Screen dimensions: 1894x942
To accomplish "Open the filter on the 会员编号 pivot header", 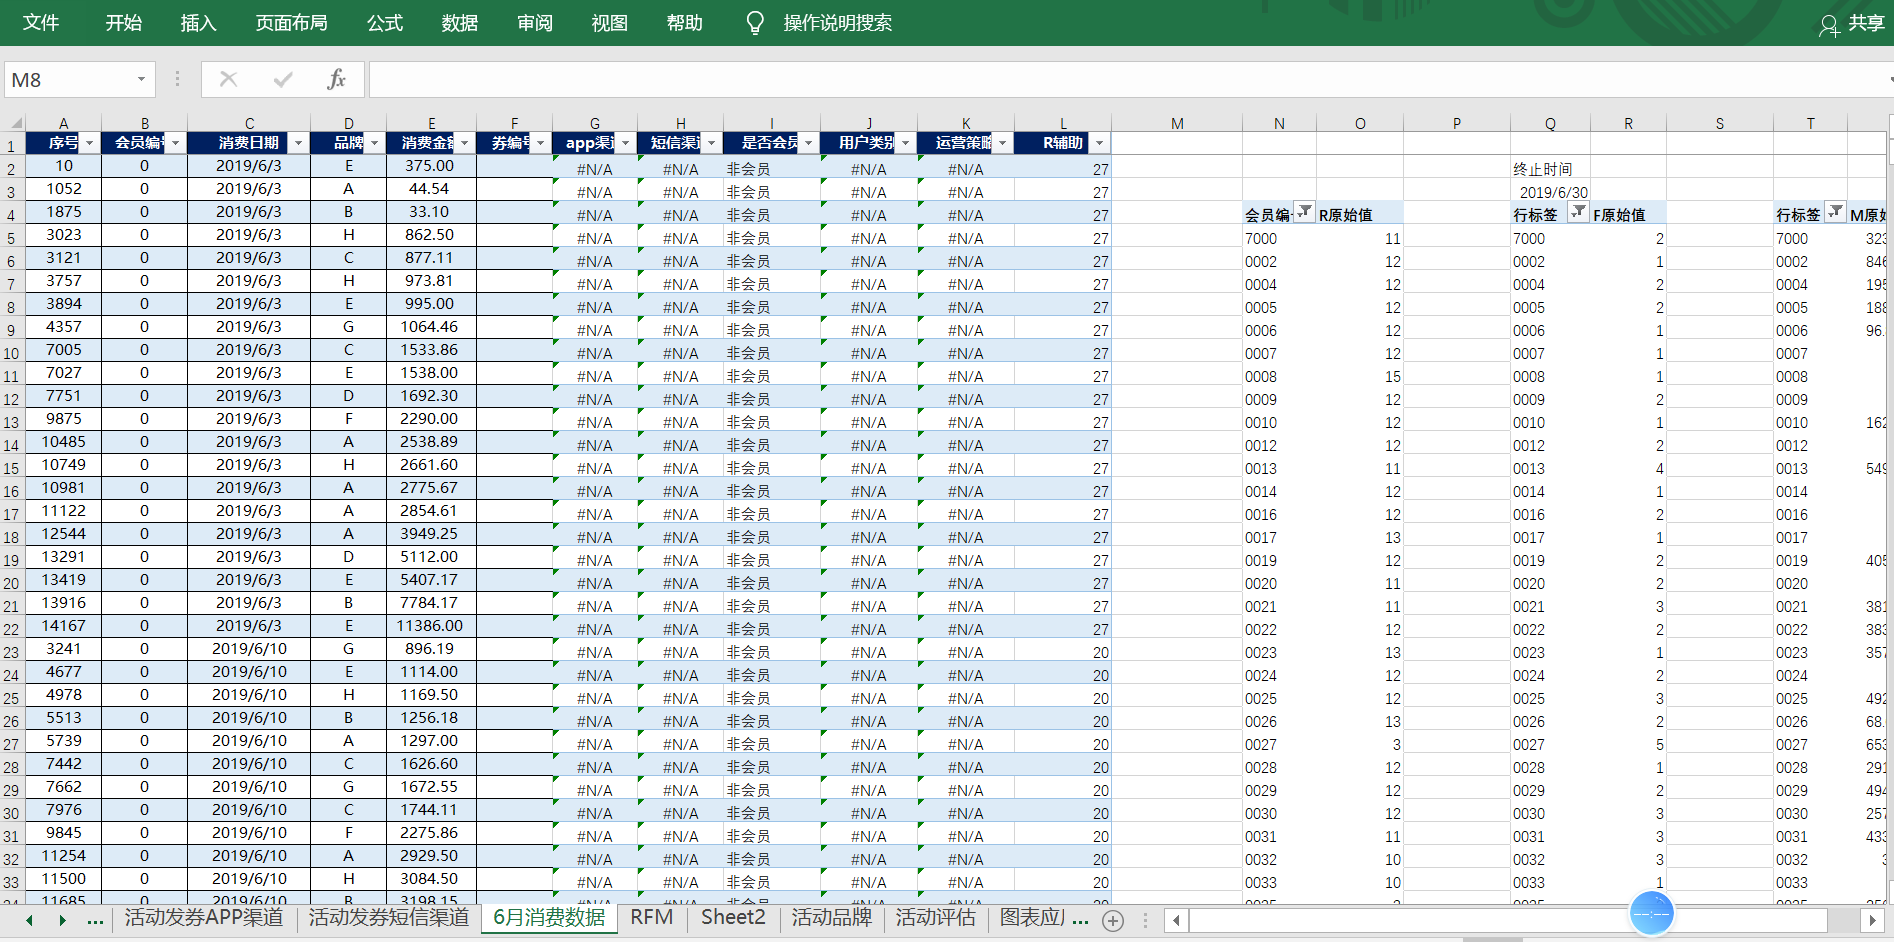I will coord(1304,212).
